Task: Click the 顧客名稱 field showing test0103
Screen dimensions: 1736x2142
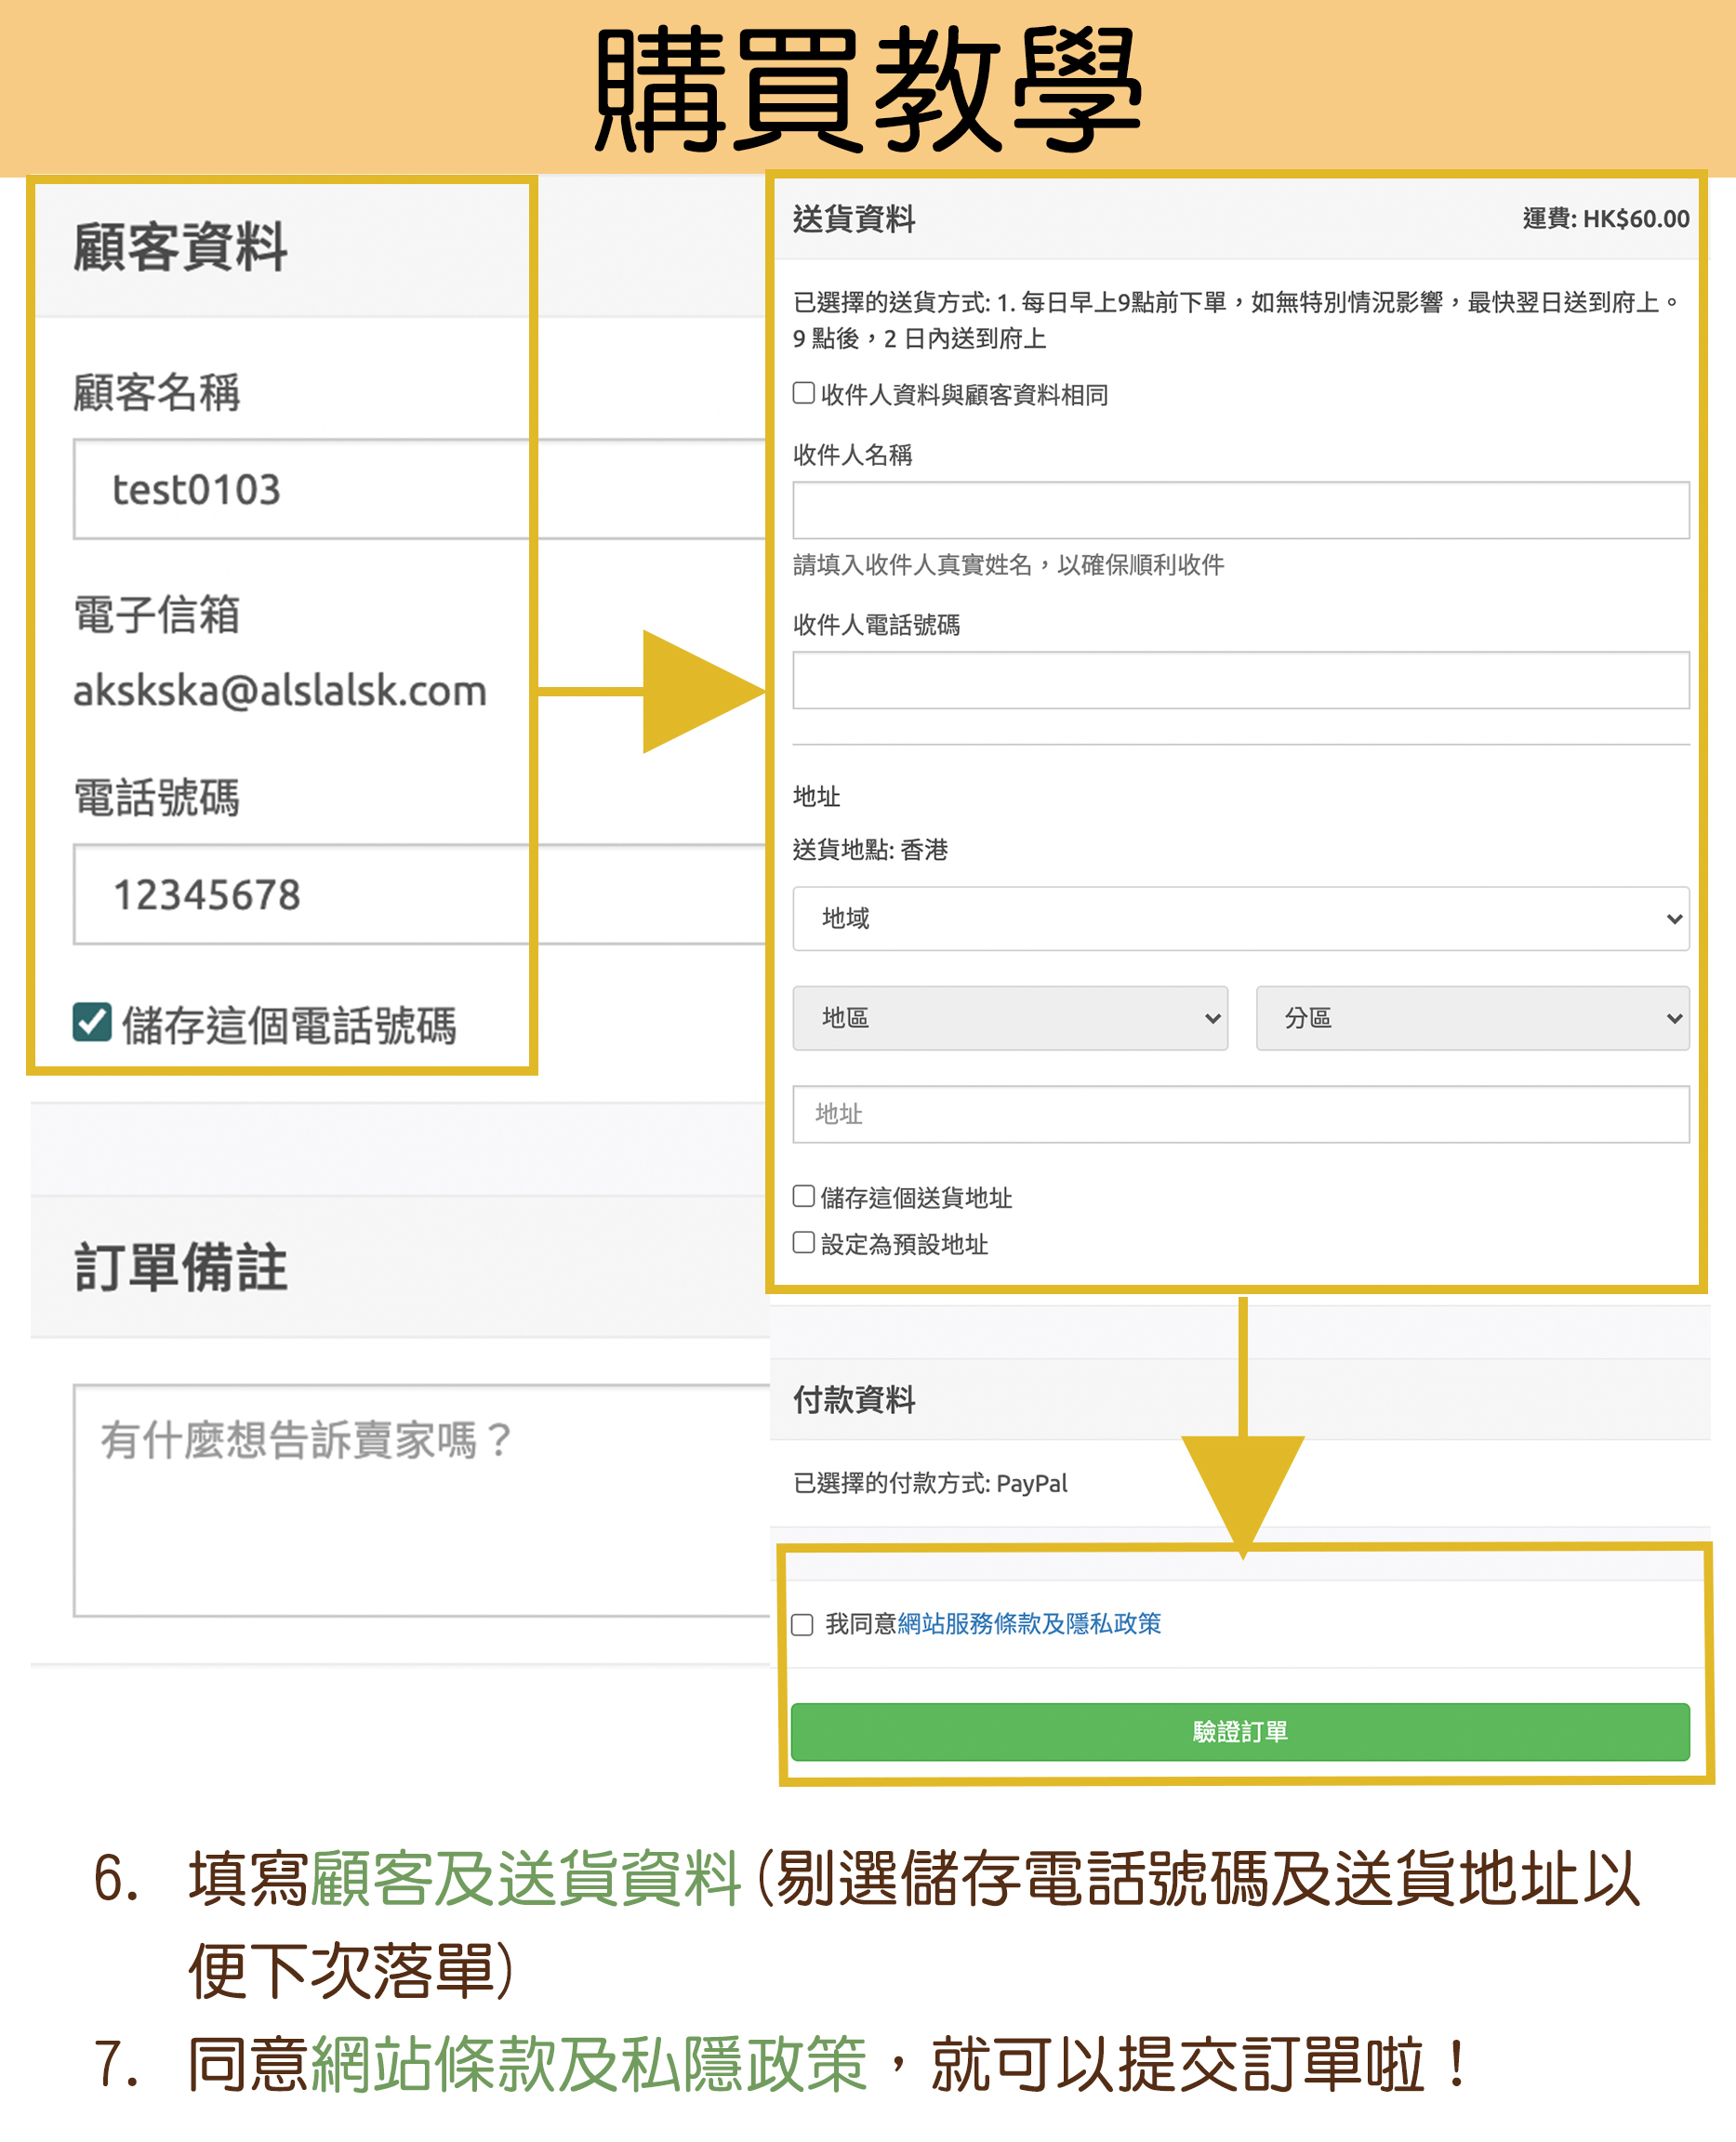Action: coord(300,490)
